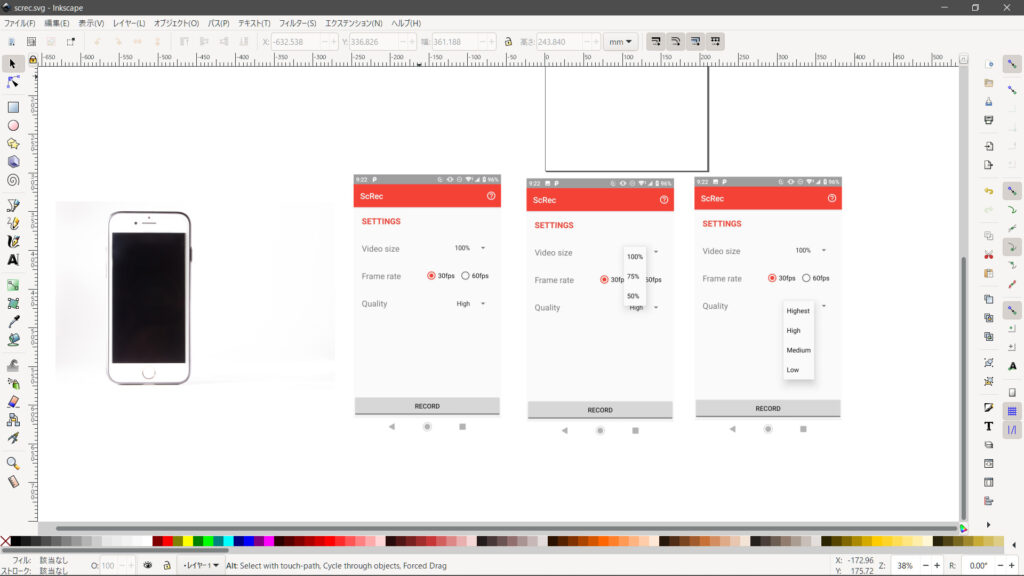This screenshot has width=1024, height=576.
Task: Toggle current layer visibility eye
Action: [x=148, y=566]
